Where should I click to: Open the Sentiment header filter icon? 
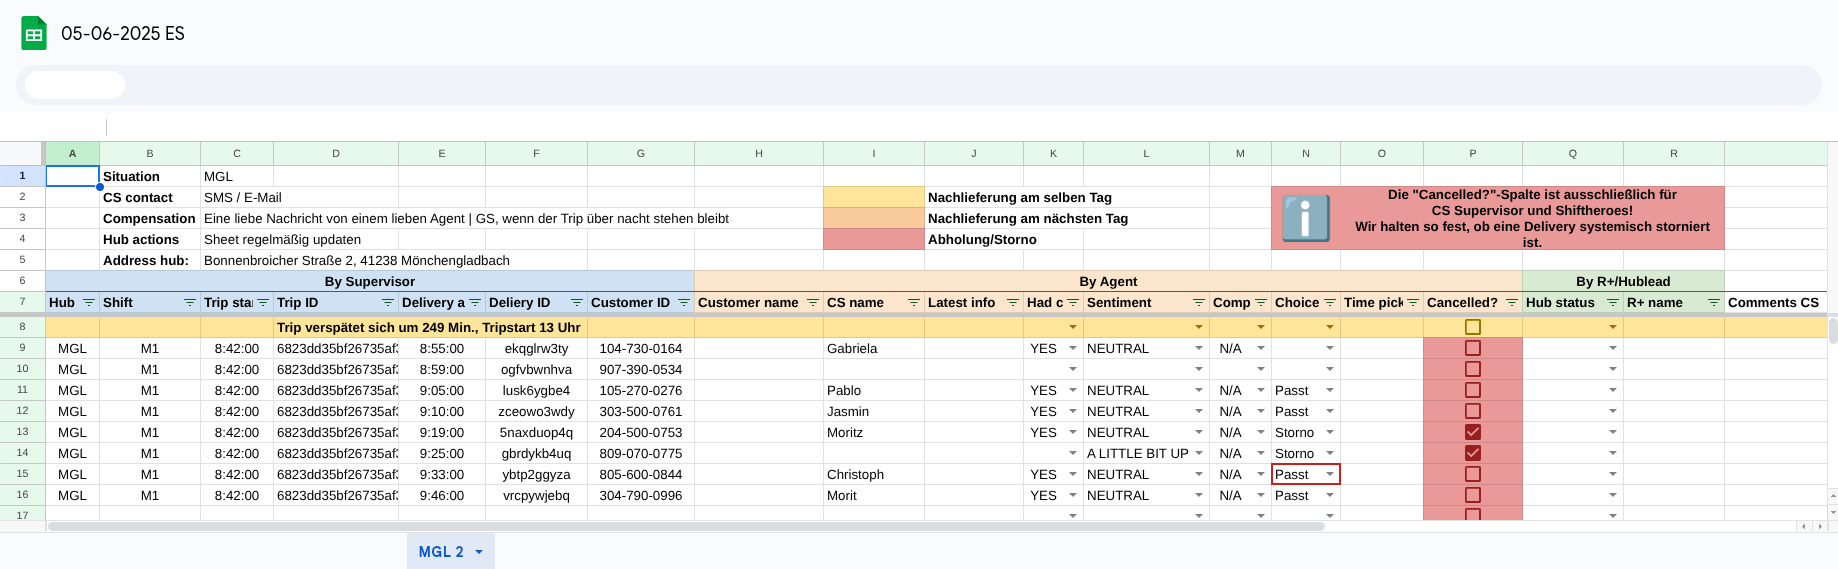(1198, 303)
